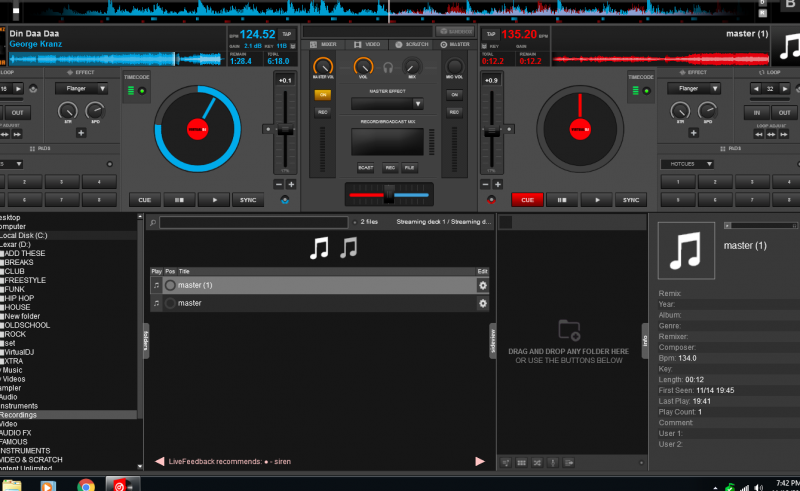Toggle REC under Mic Vol

tap(454, 112)
